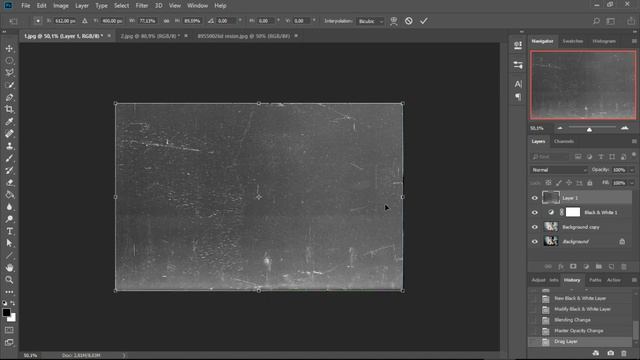This screenshot has height=360, width=640.
Task: Select the Path Selection tool
Action: point(9,243)
